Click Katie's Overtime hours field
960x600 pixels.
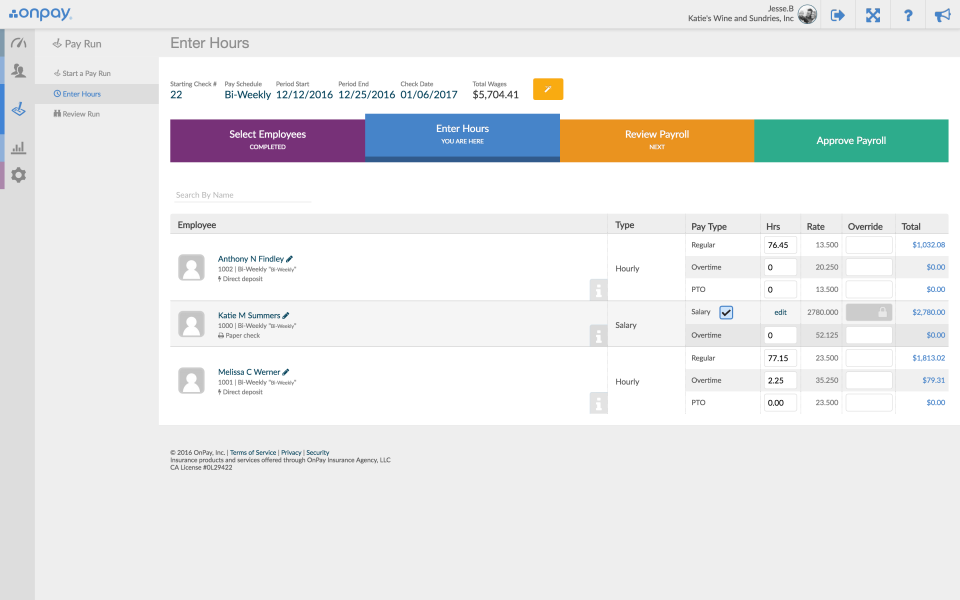click(x=780, y=335)
